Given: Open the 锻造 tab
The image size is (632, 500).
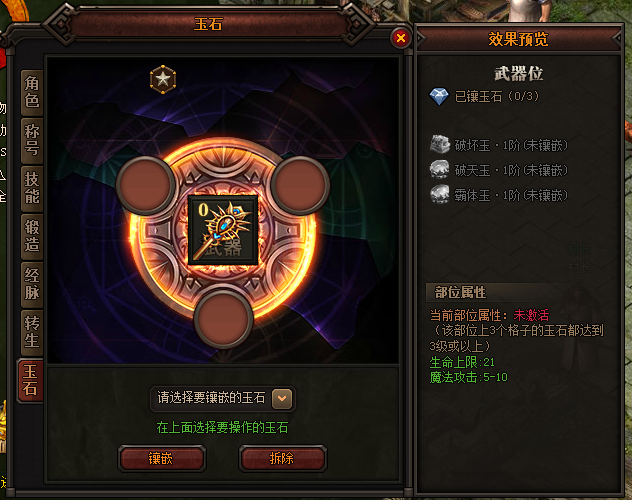Looking at the screenshot, I should (x=32, y=236).
